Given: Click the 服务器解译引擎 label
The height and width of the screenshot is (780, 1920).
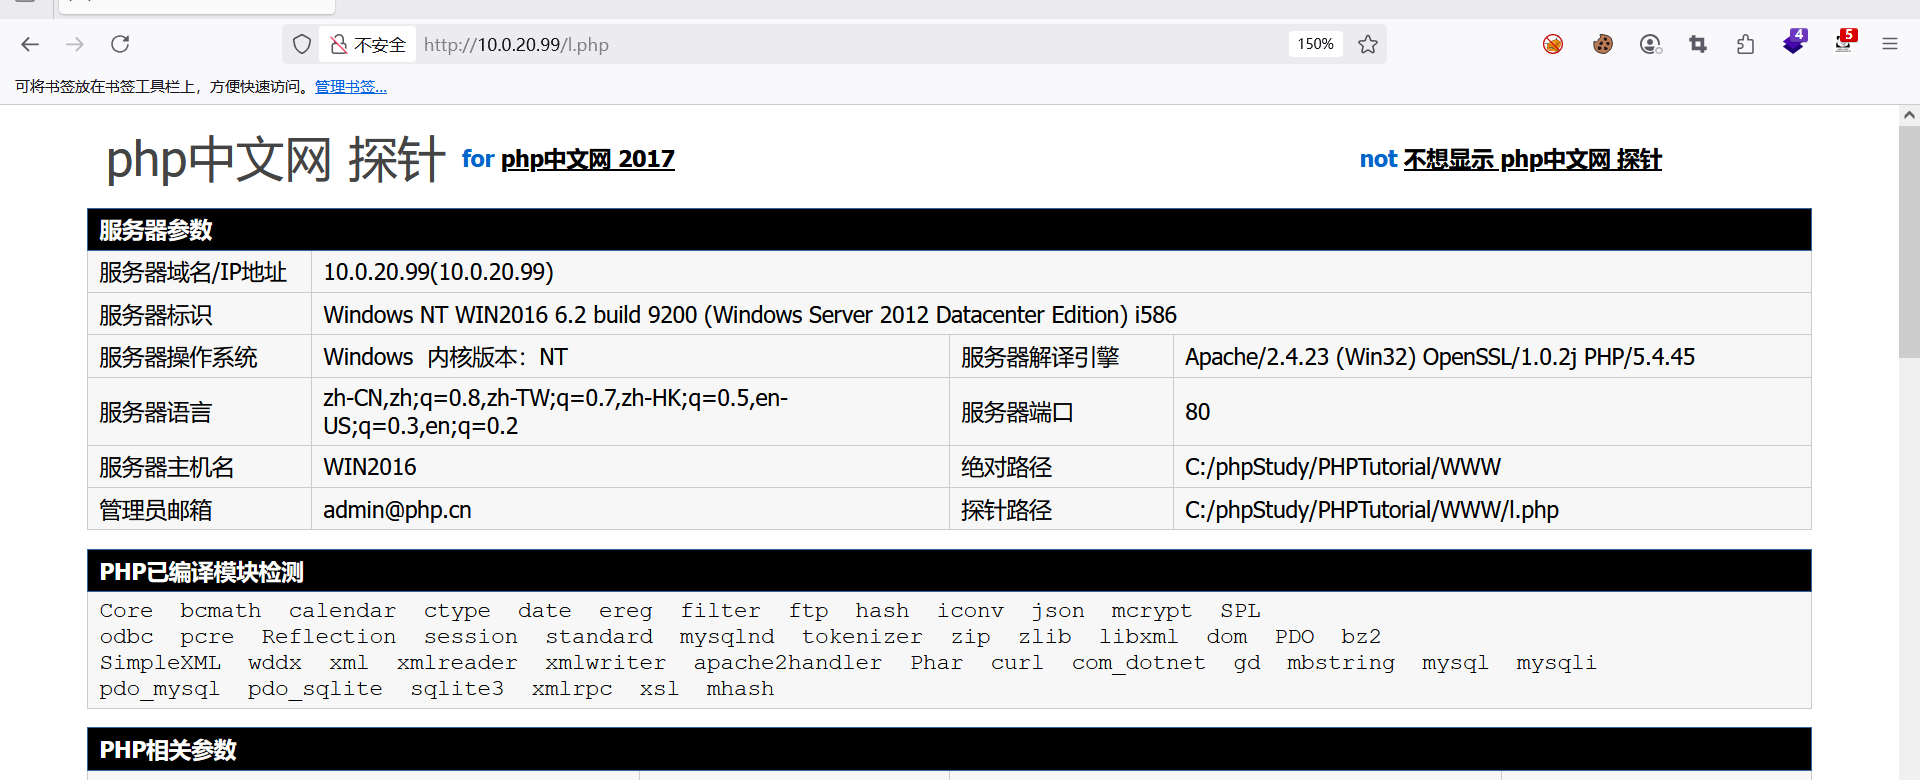Looking at the screenshot, I should coord(1040,357).
